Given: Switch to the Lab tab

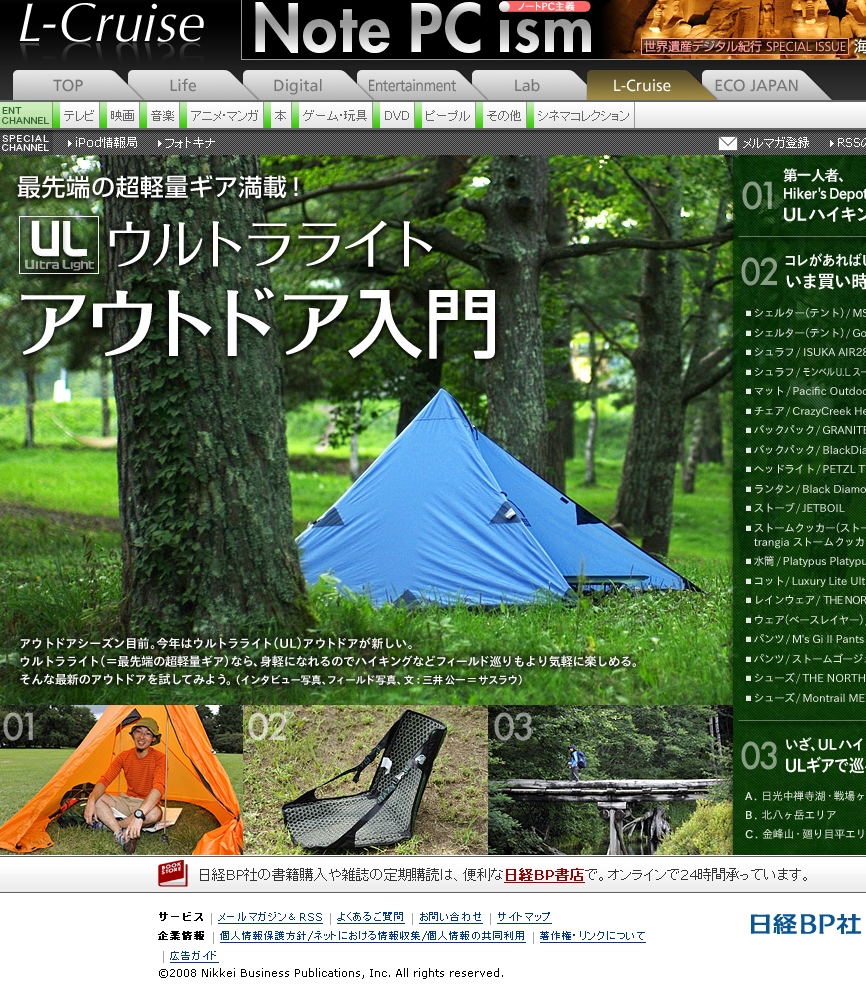Looking at the screenshot, I should [x=527, y=85].
